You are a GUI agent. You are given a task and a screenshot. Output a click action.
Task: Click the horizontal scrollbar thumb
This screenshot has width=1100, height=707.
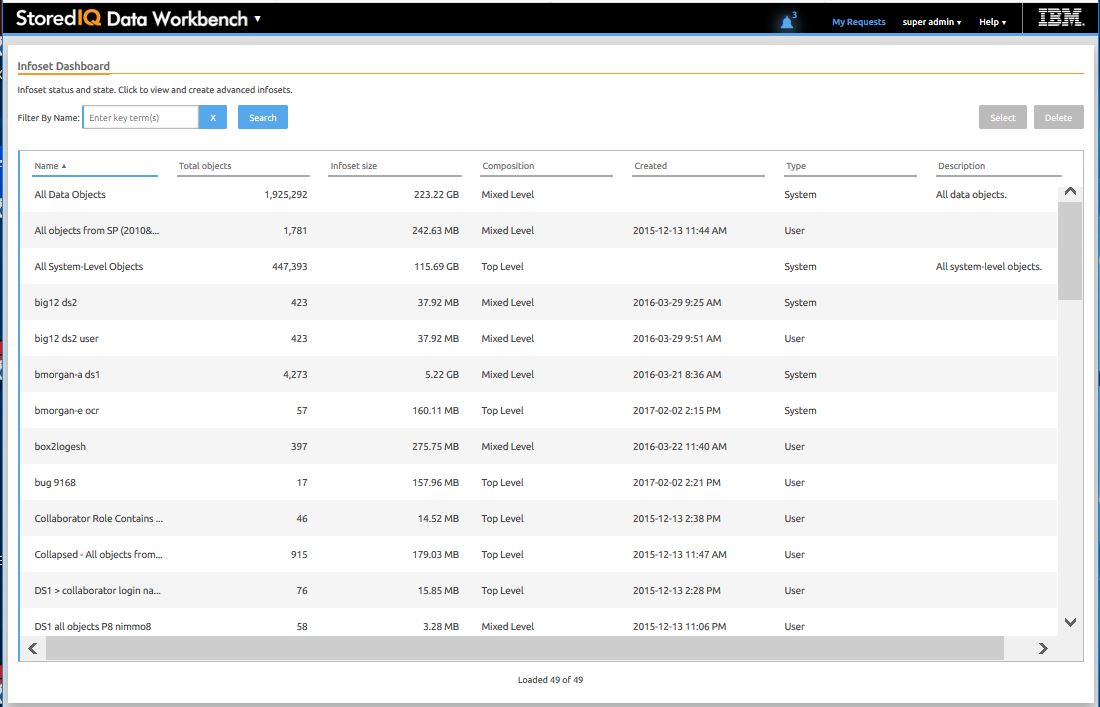coord(525,648)
